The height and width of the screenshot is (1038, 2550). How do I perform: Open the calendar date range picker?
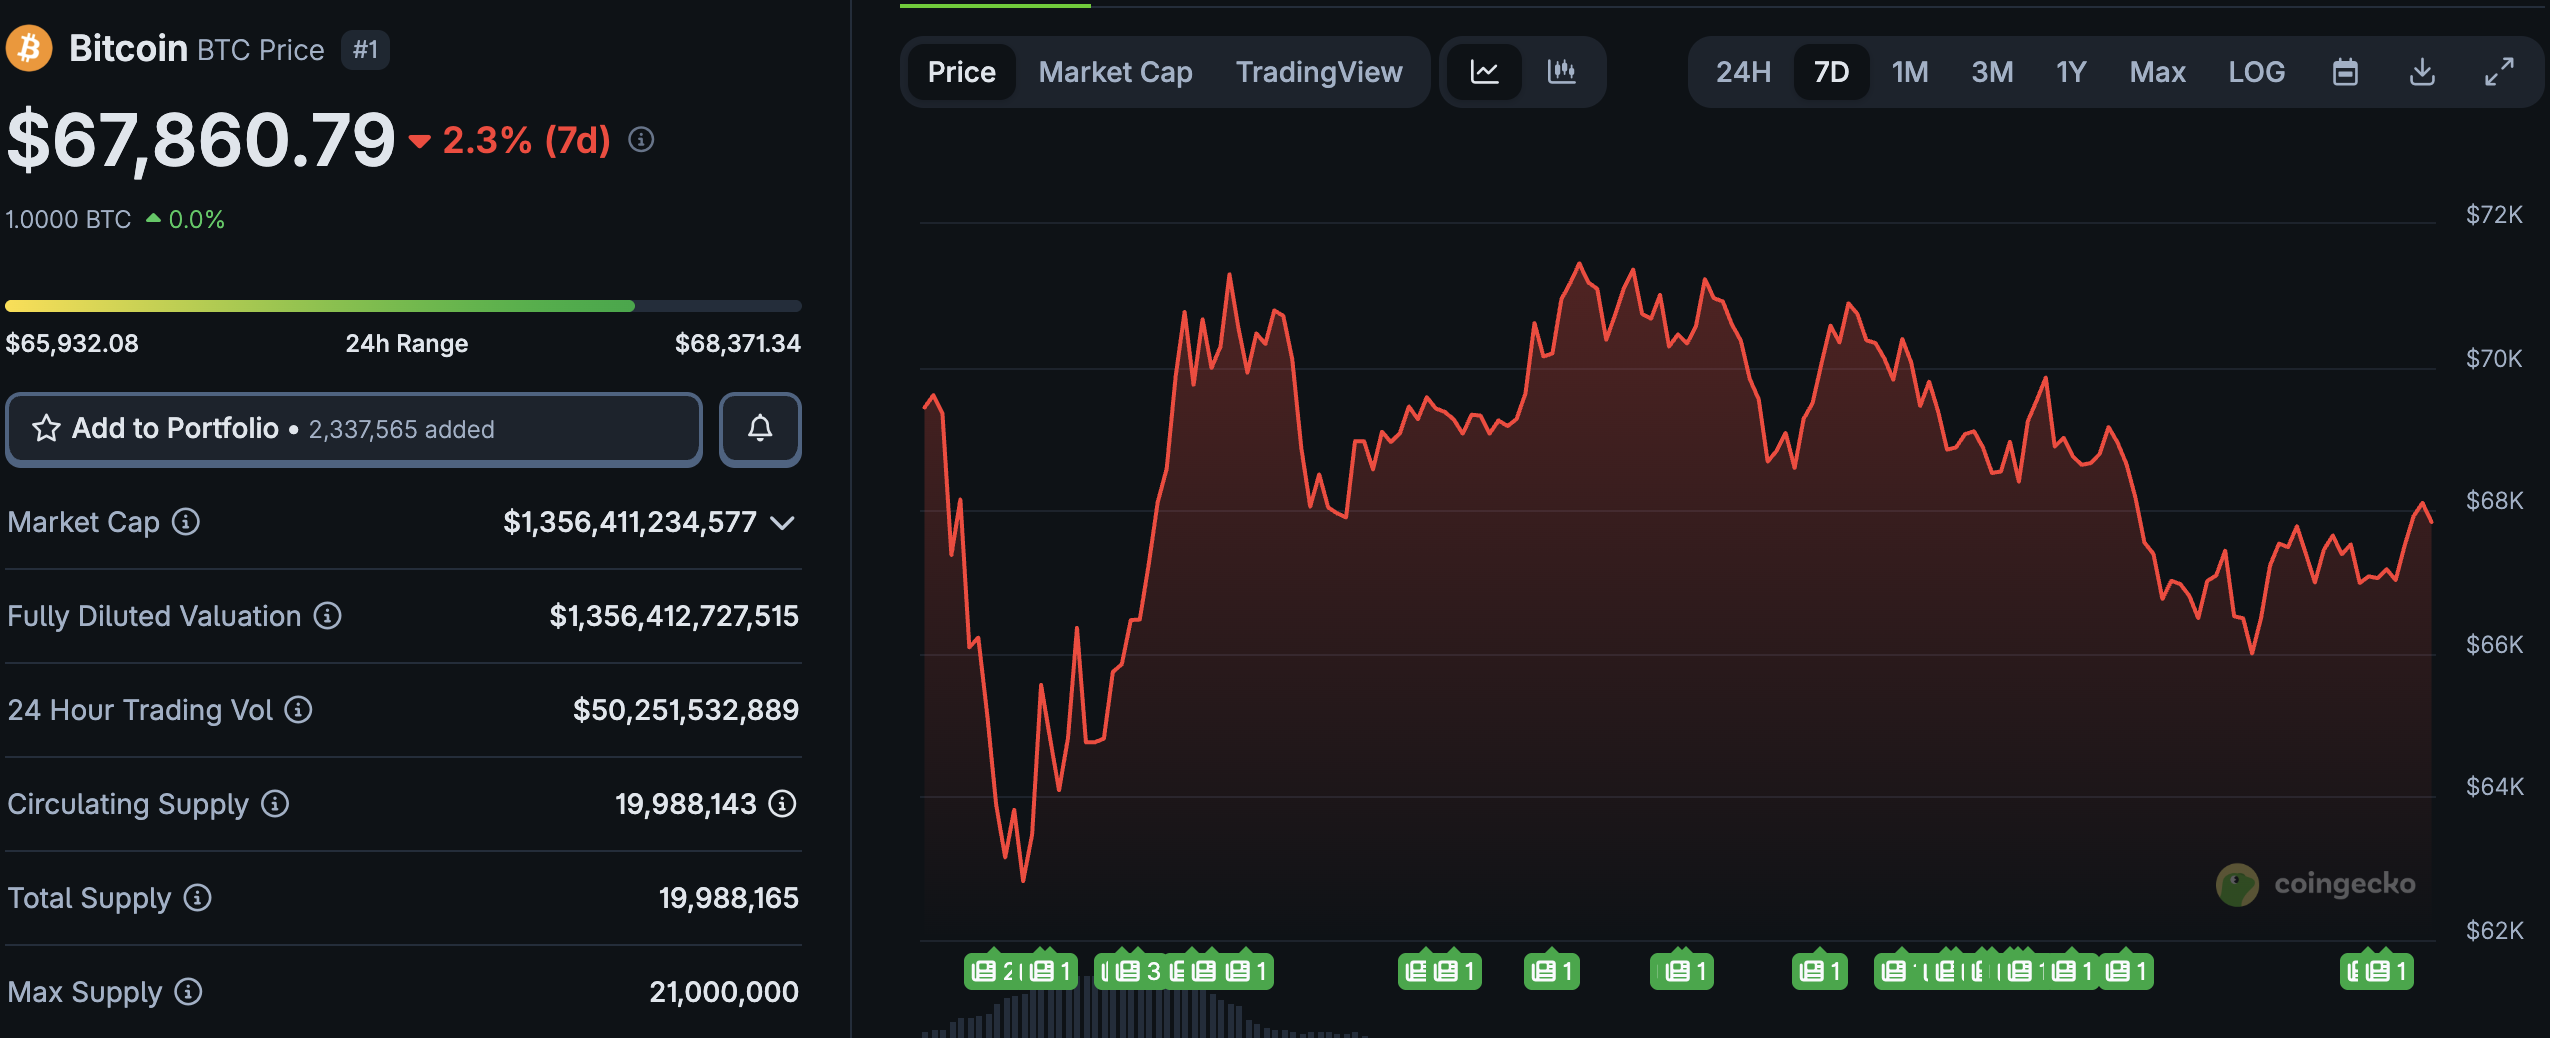2345,72
